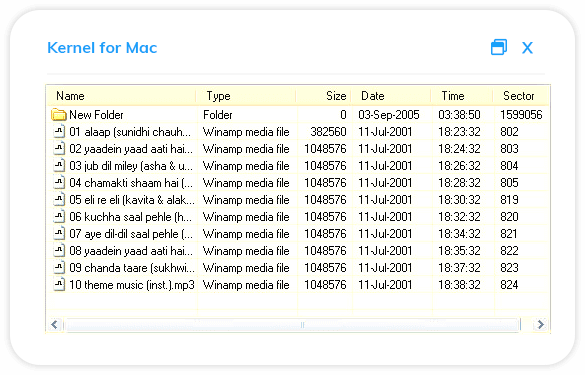Click the file icon beside 09 chanda taare
Screen dimensions: 585x375
(59, 268)
